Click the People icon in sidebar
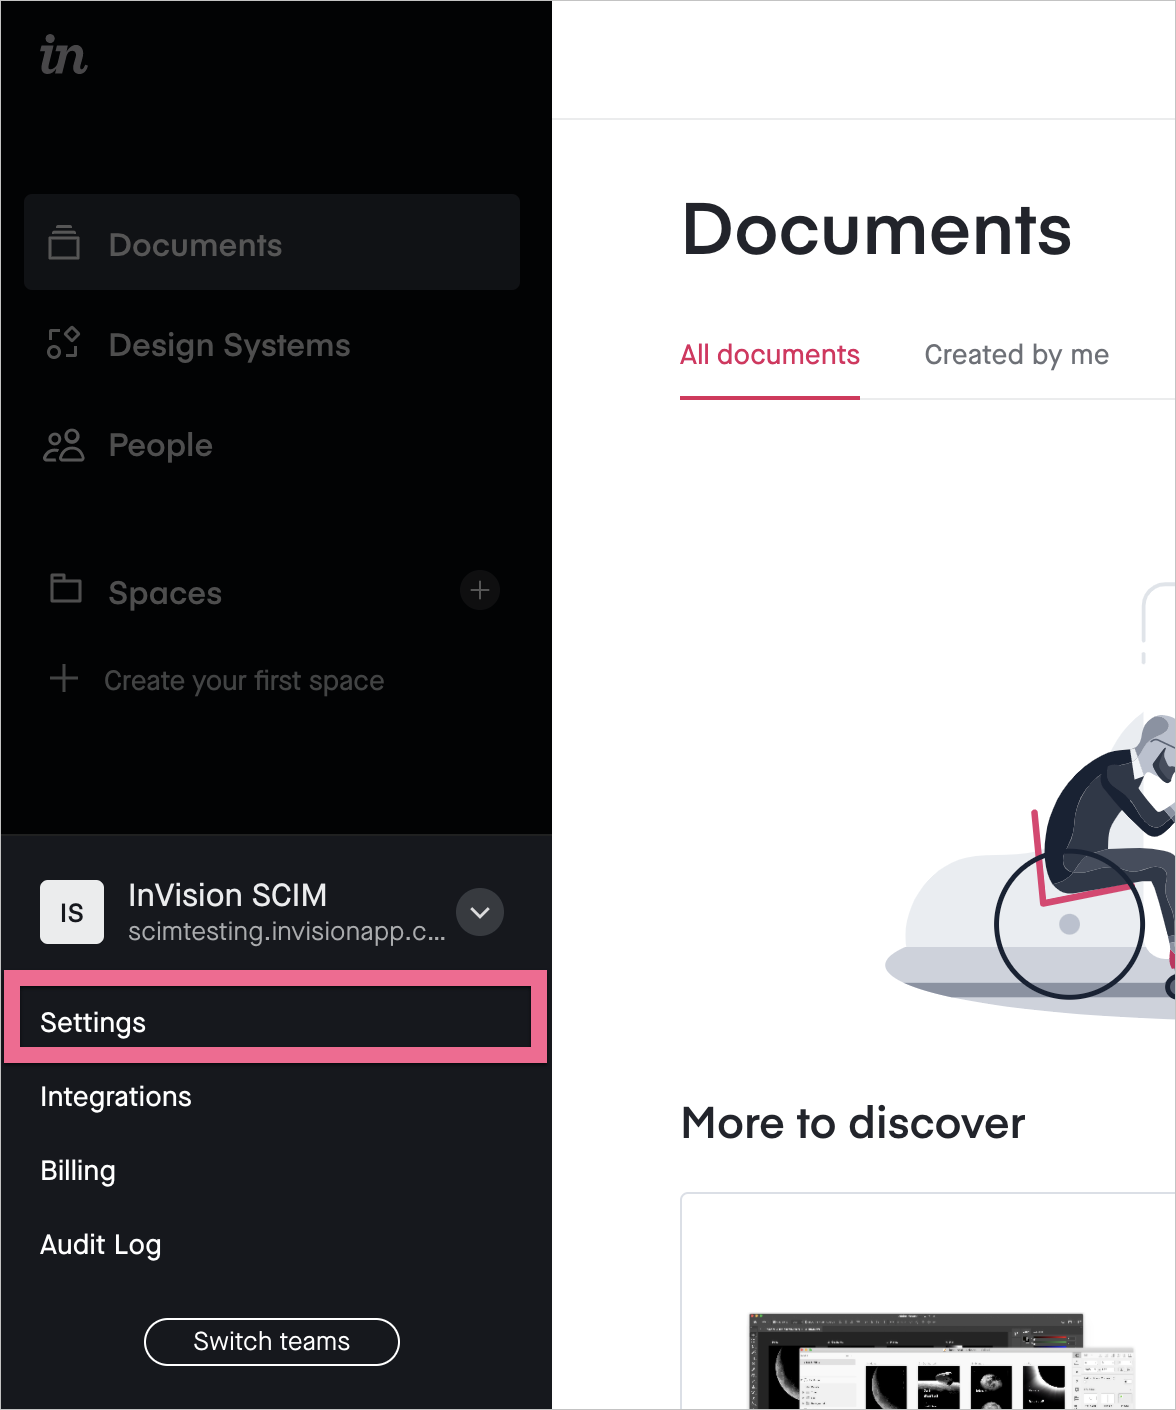1176x1410 pixels. (x=63, y=446)
